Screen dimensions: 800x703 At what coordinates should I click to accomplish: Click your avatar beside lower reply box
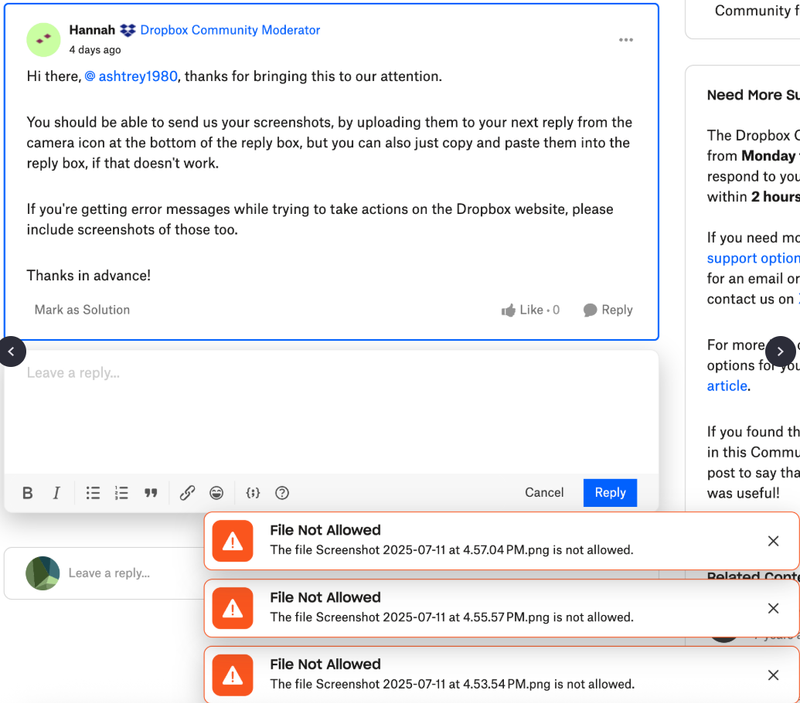(43, 573)
